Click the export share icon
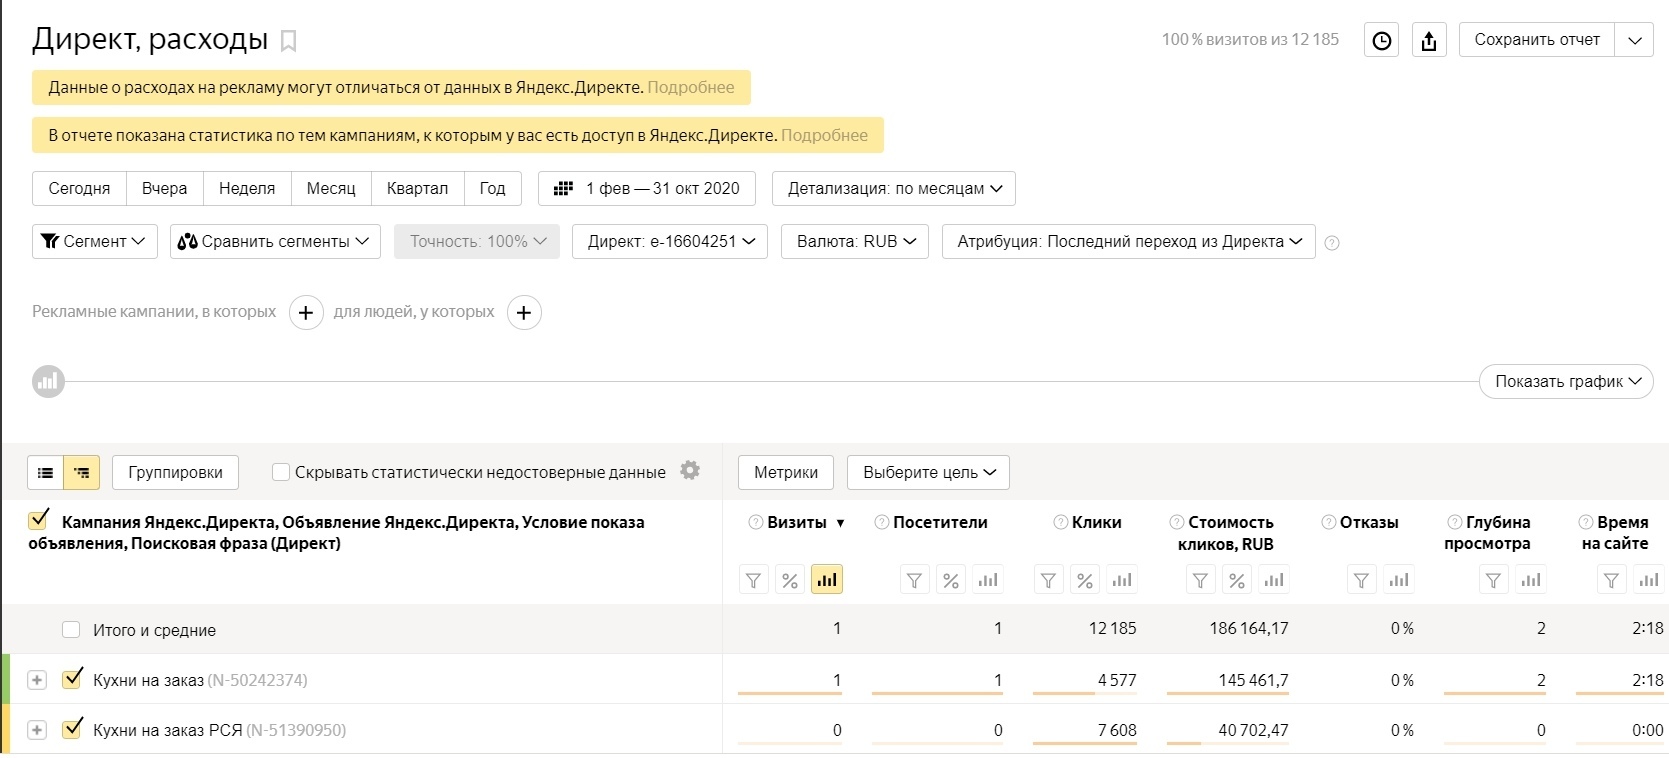Viewport: 1669px width, 758px height. [x=1429, y=40]
